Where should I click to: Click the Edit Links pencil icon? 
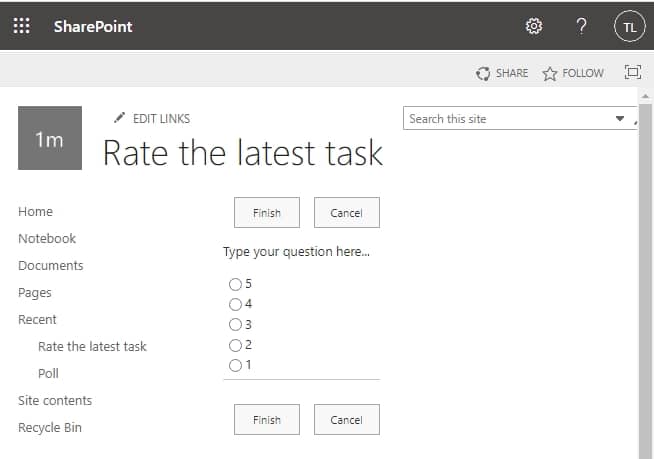[x=119, y=118]
